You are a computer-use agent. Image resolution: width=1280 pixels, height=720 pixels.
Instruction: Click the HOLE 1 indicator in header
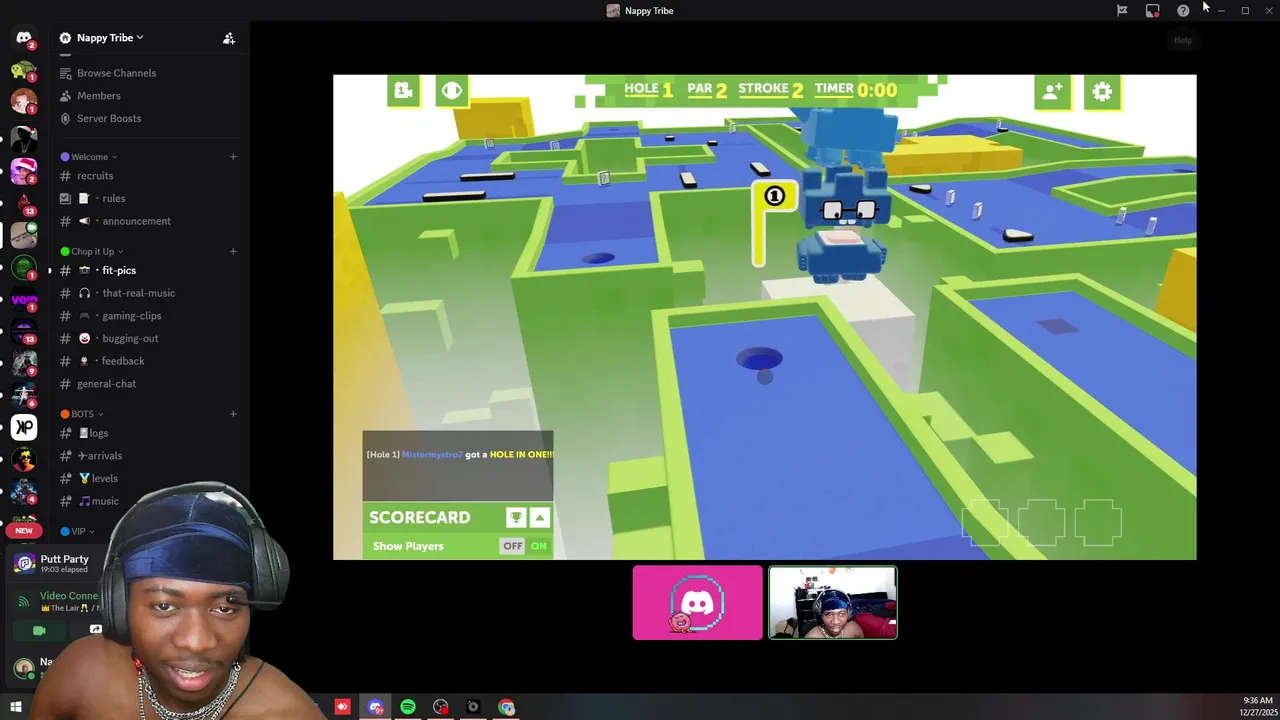point(649,89)
